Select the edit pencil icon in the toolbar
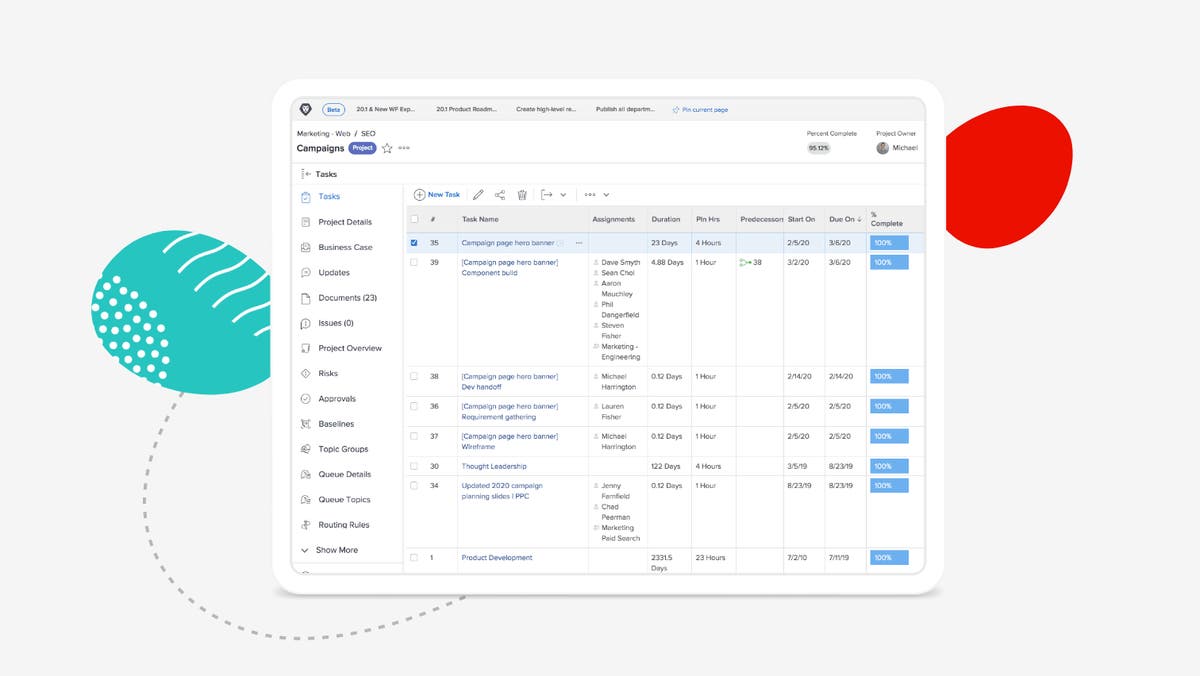 (478, 194)
